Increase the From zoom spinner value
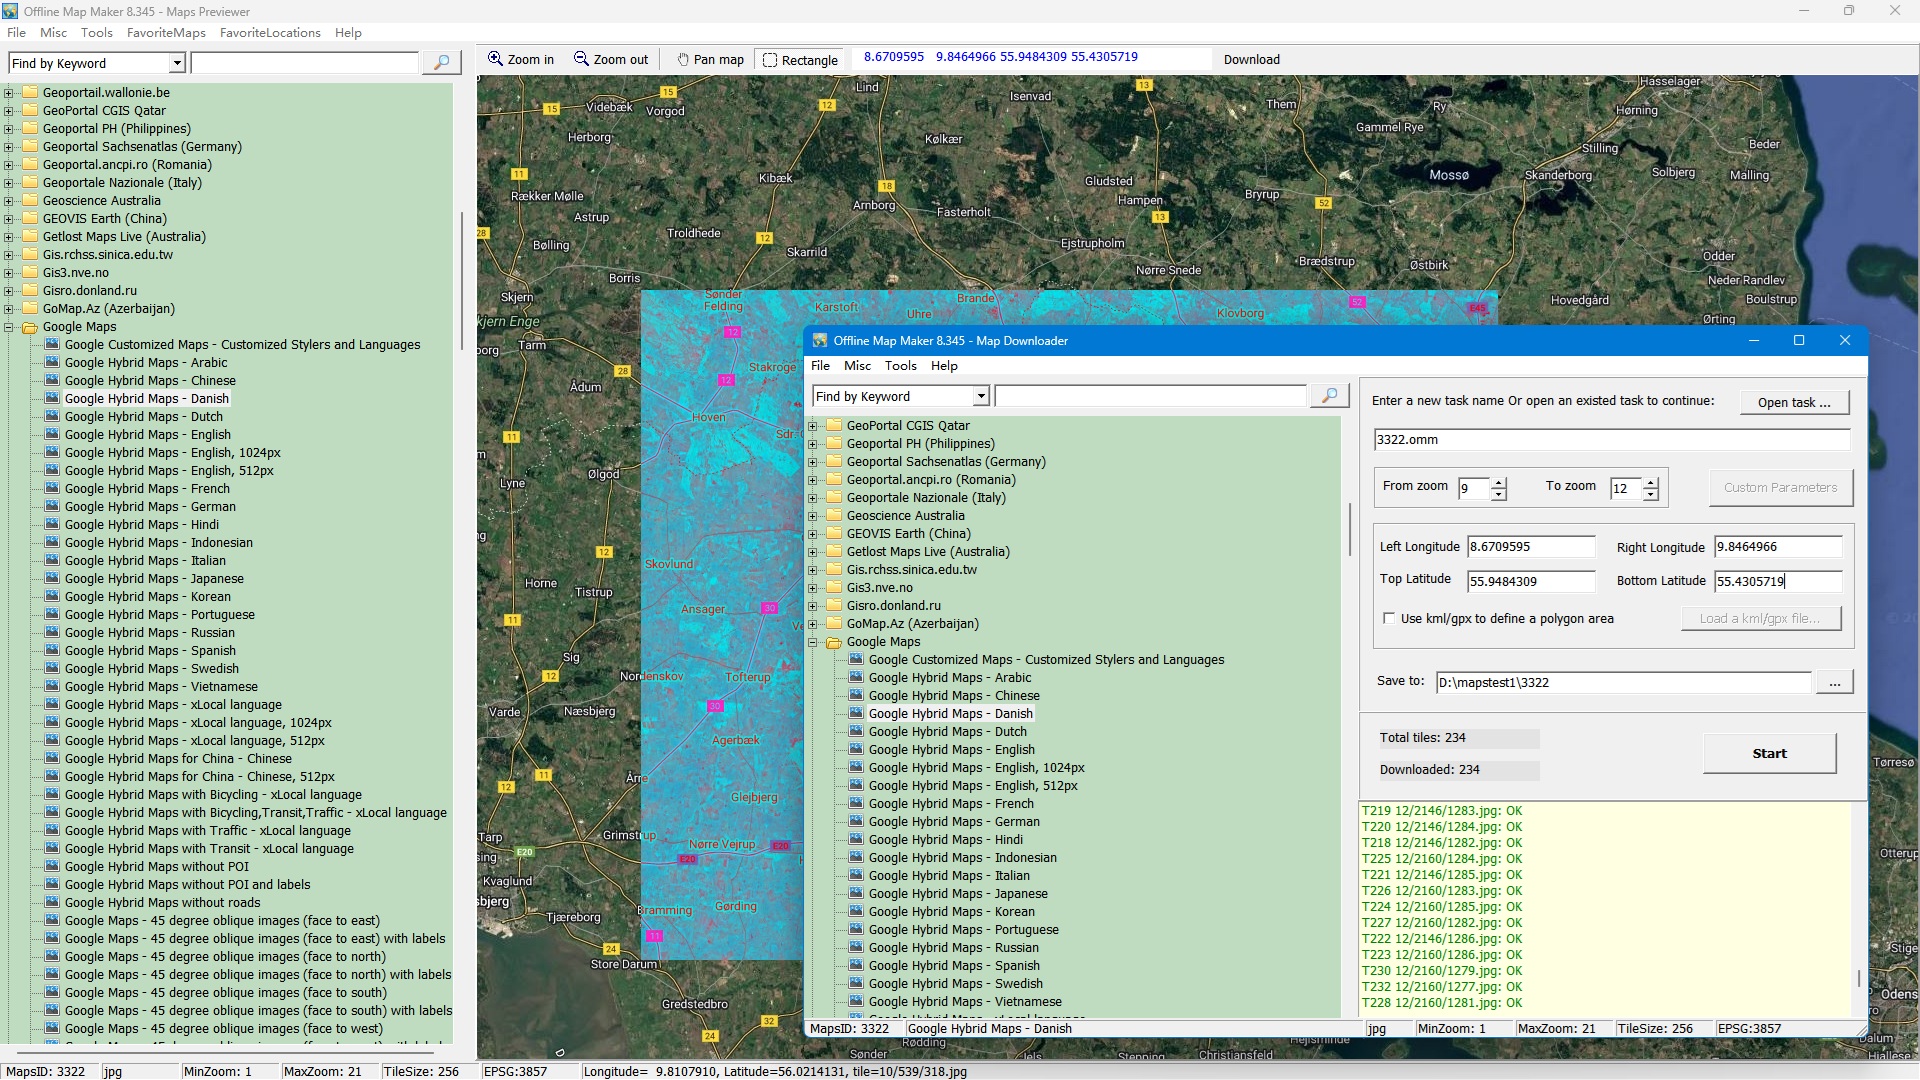 click(x=1498, y=482)
